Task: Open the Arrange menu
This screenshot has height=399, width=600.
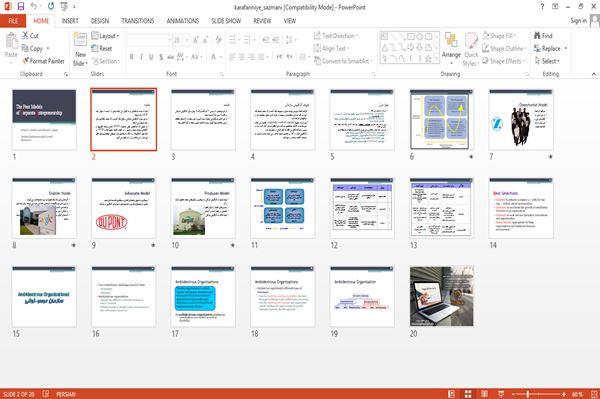Action: point(451,49)
